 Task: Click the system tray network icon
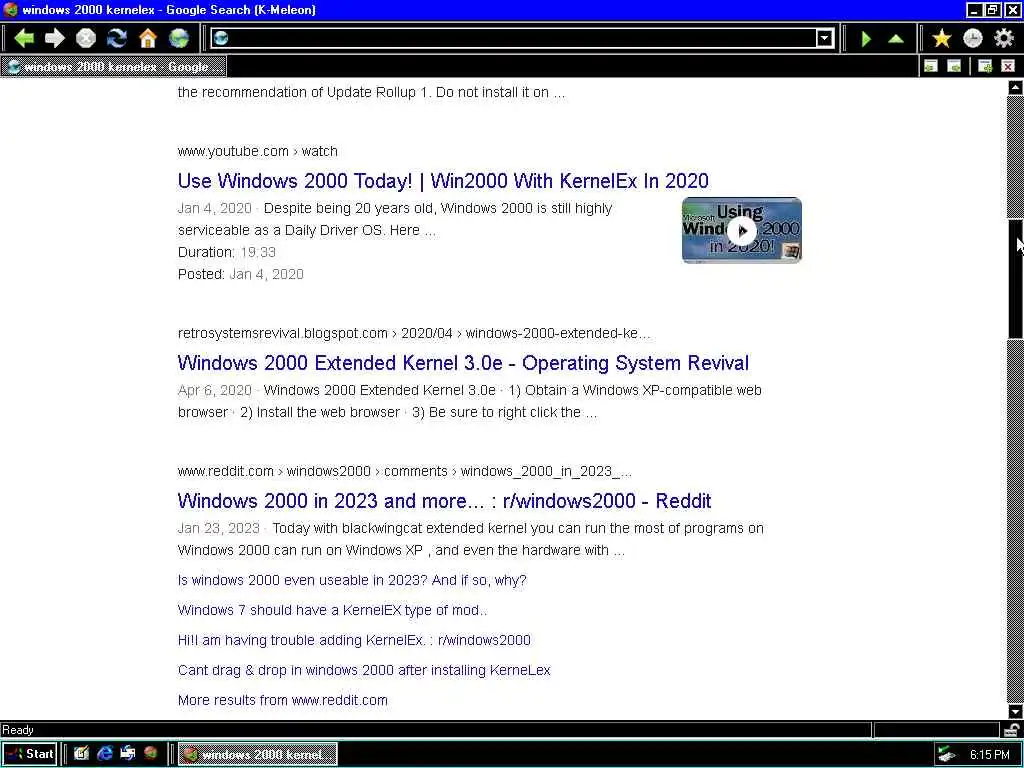pyautogui.click(x=946, y=754)
